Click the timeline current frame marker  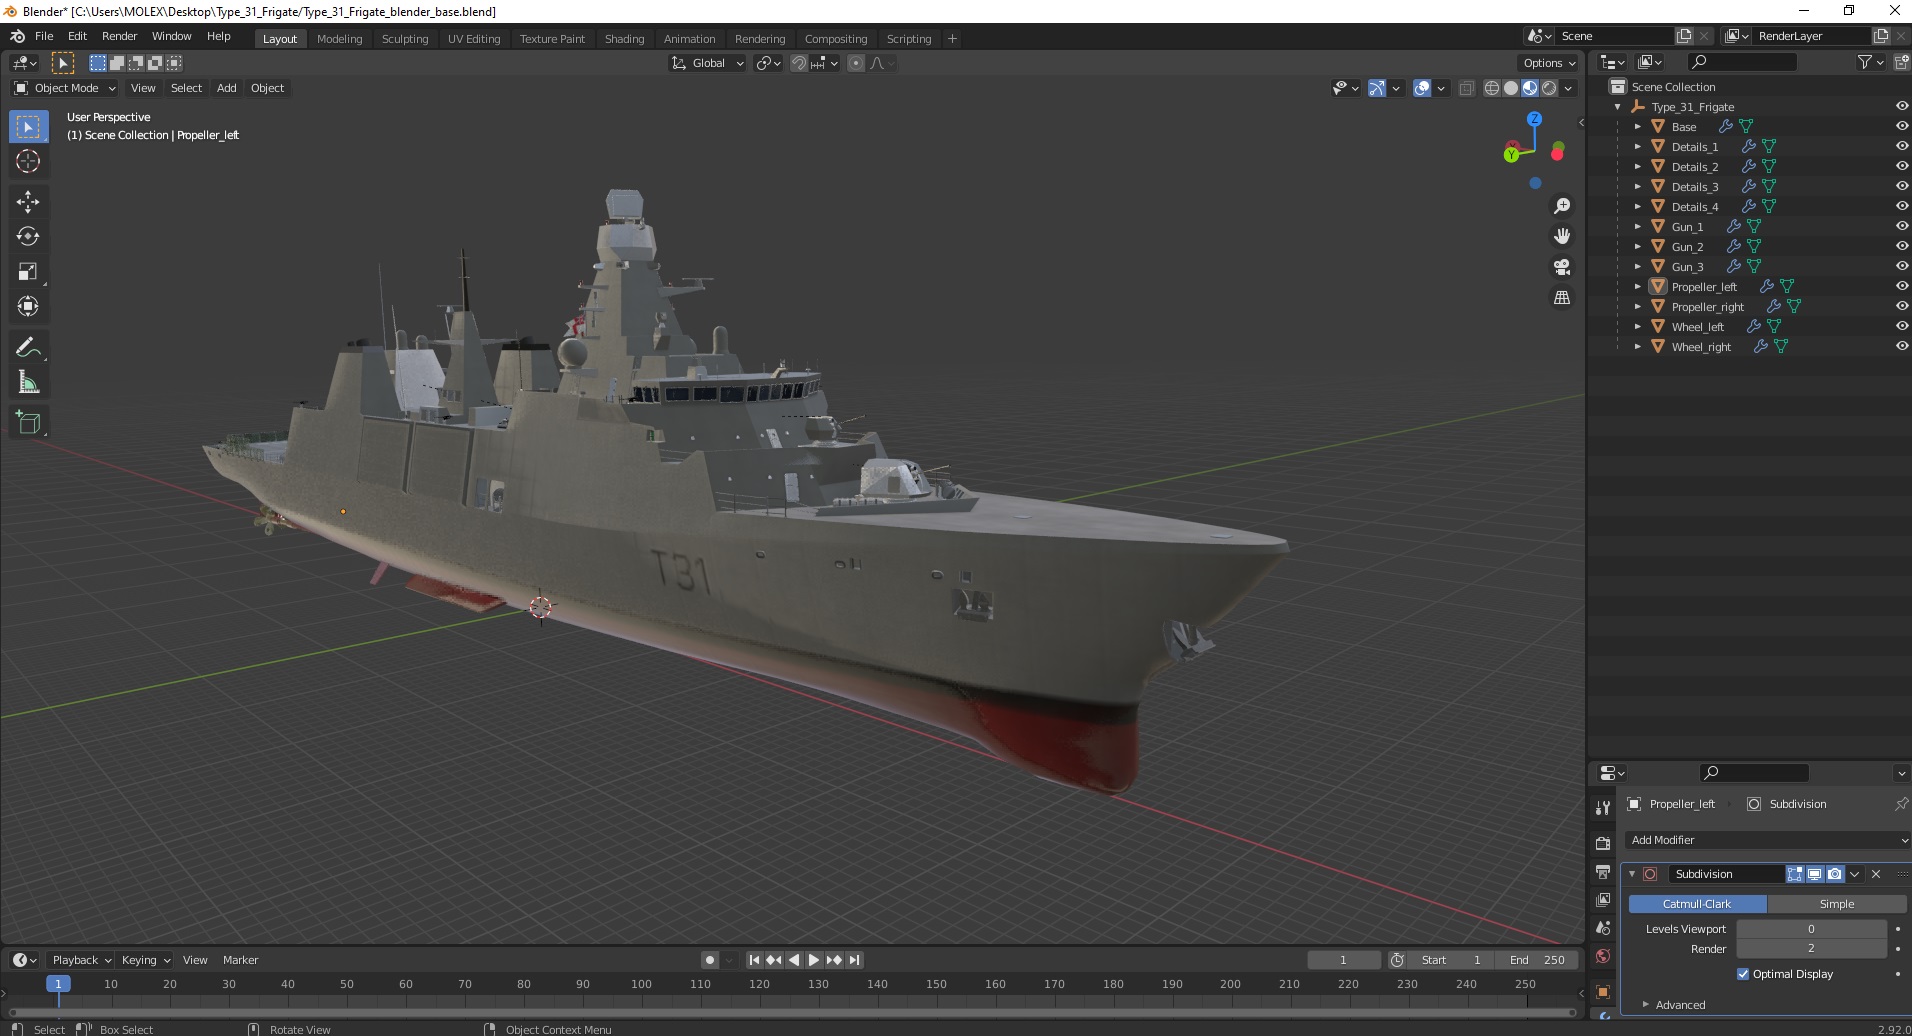[58, 984]
